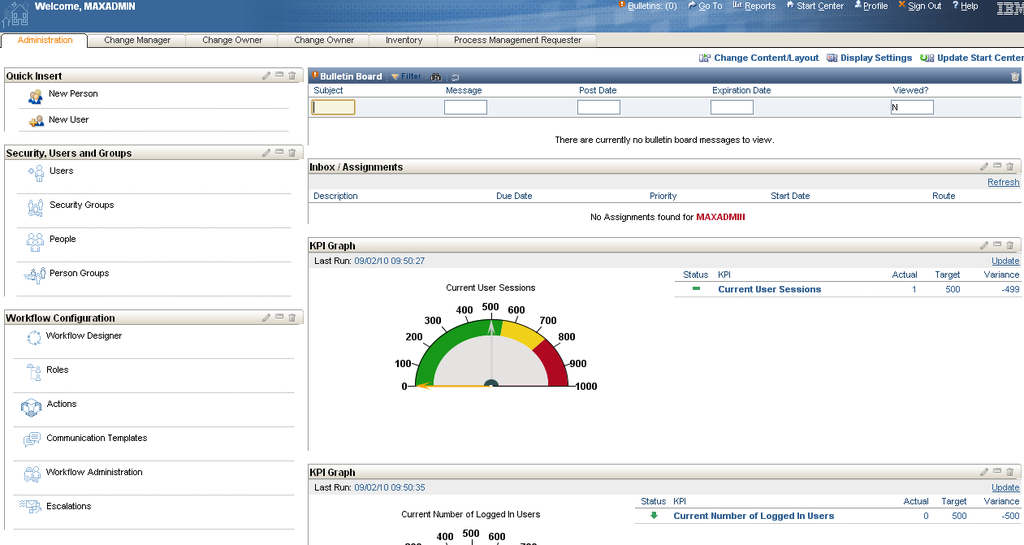Click the binoculars search icon in Bulletin Board
1024x545 pixels.
tap(436, 77)
